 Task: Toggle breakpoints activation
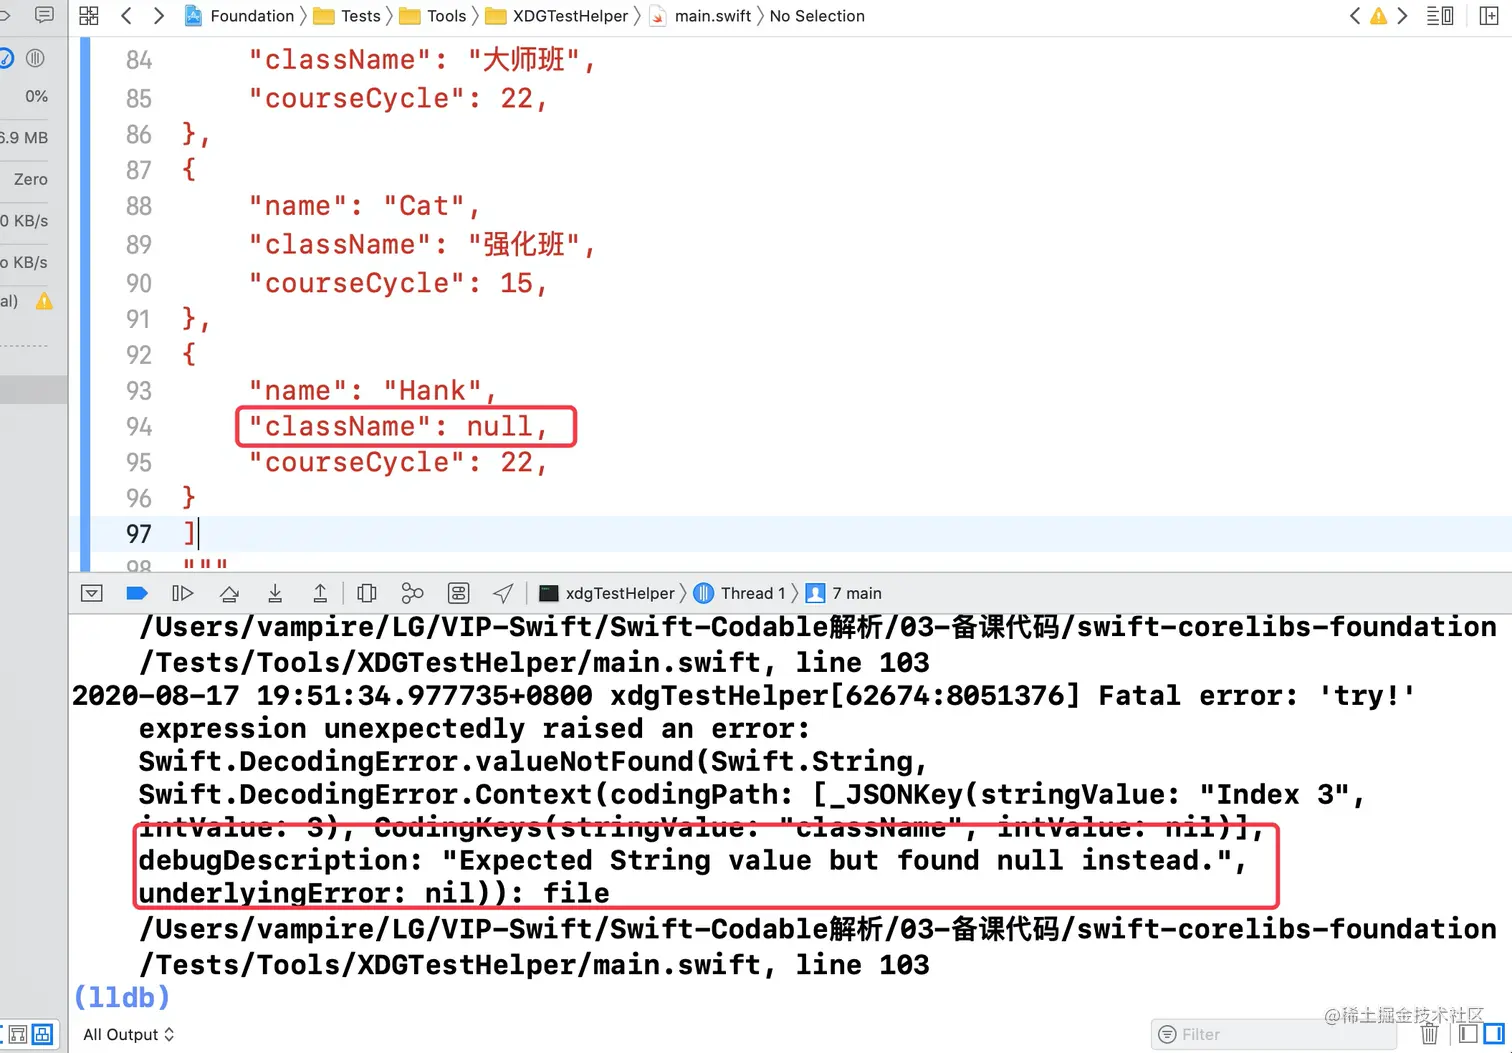tap(137, 593)
